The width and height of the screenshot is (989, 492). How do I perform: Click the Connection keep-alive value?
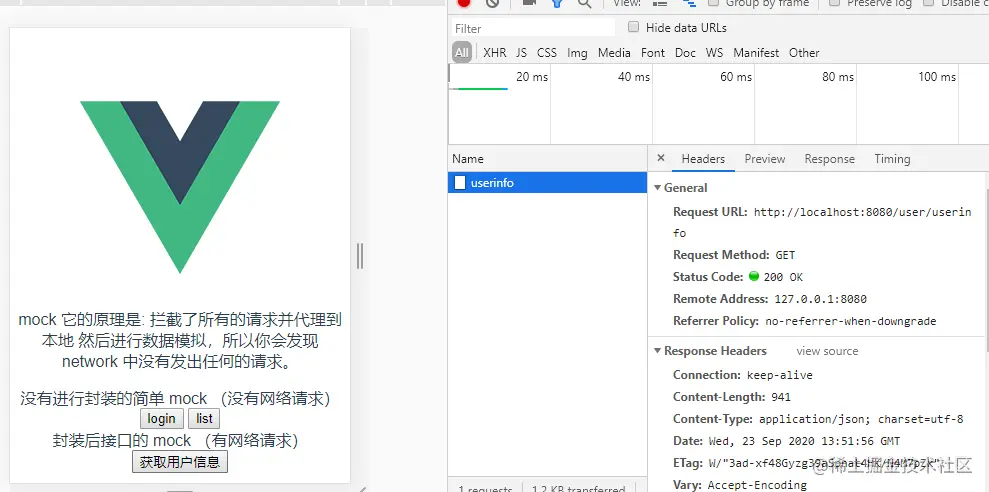(x=780, y=375)
